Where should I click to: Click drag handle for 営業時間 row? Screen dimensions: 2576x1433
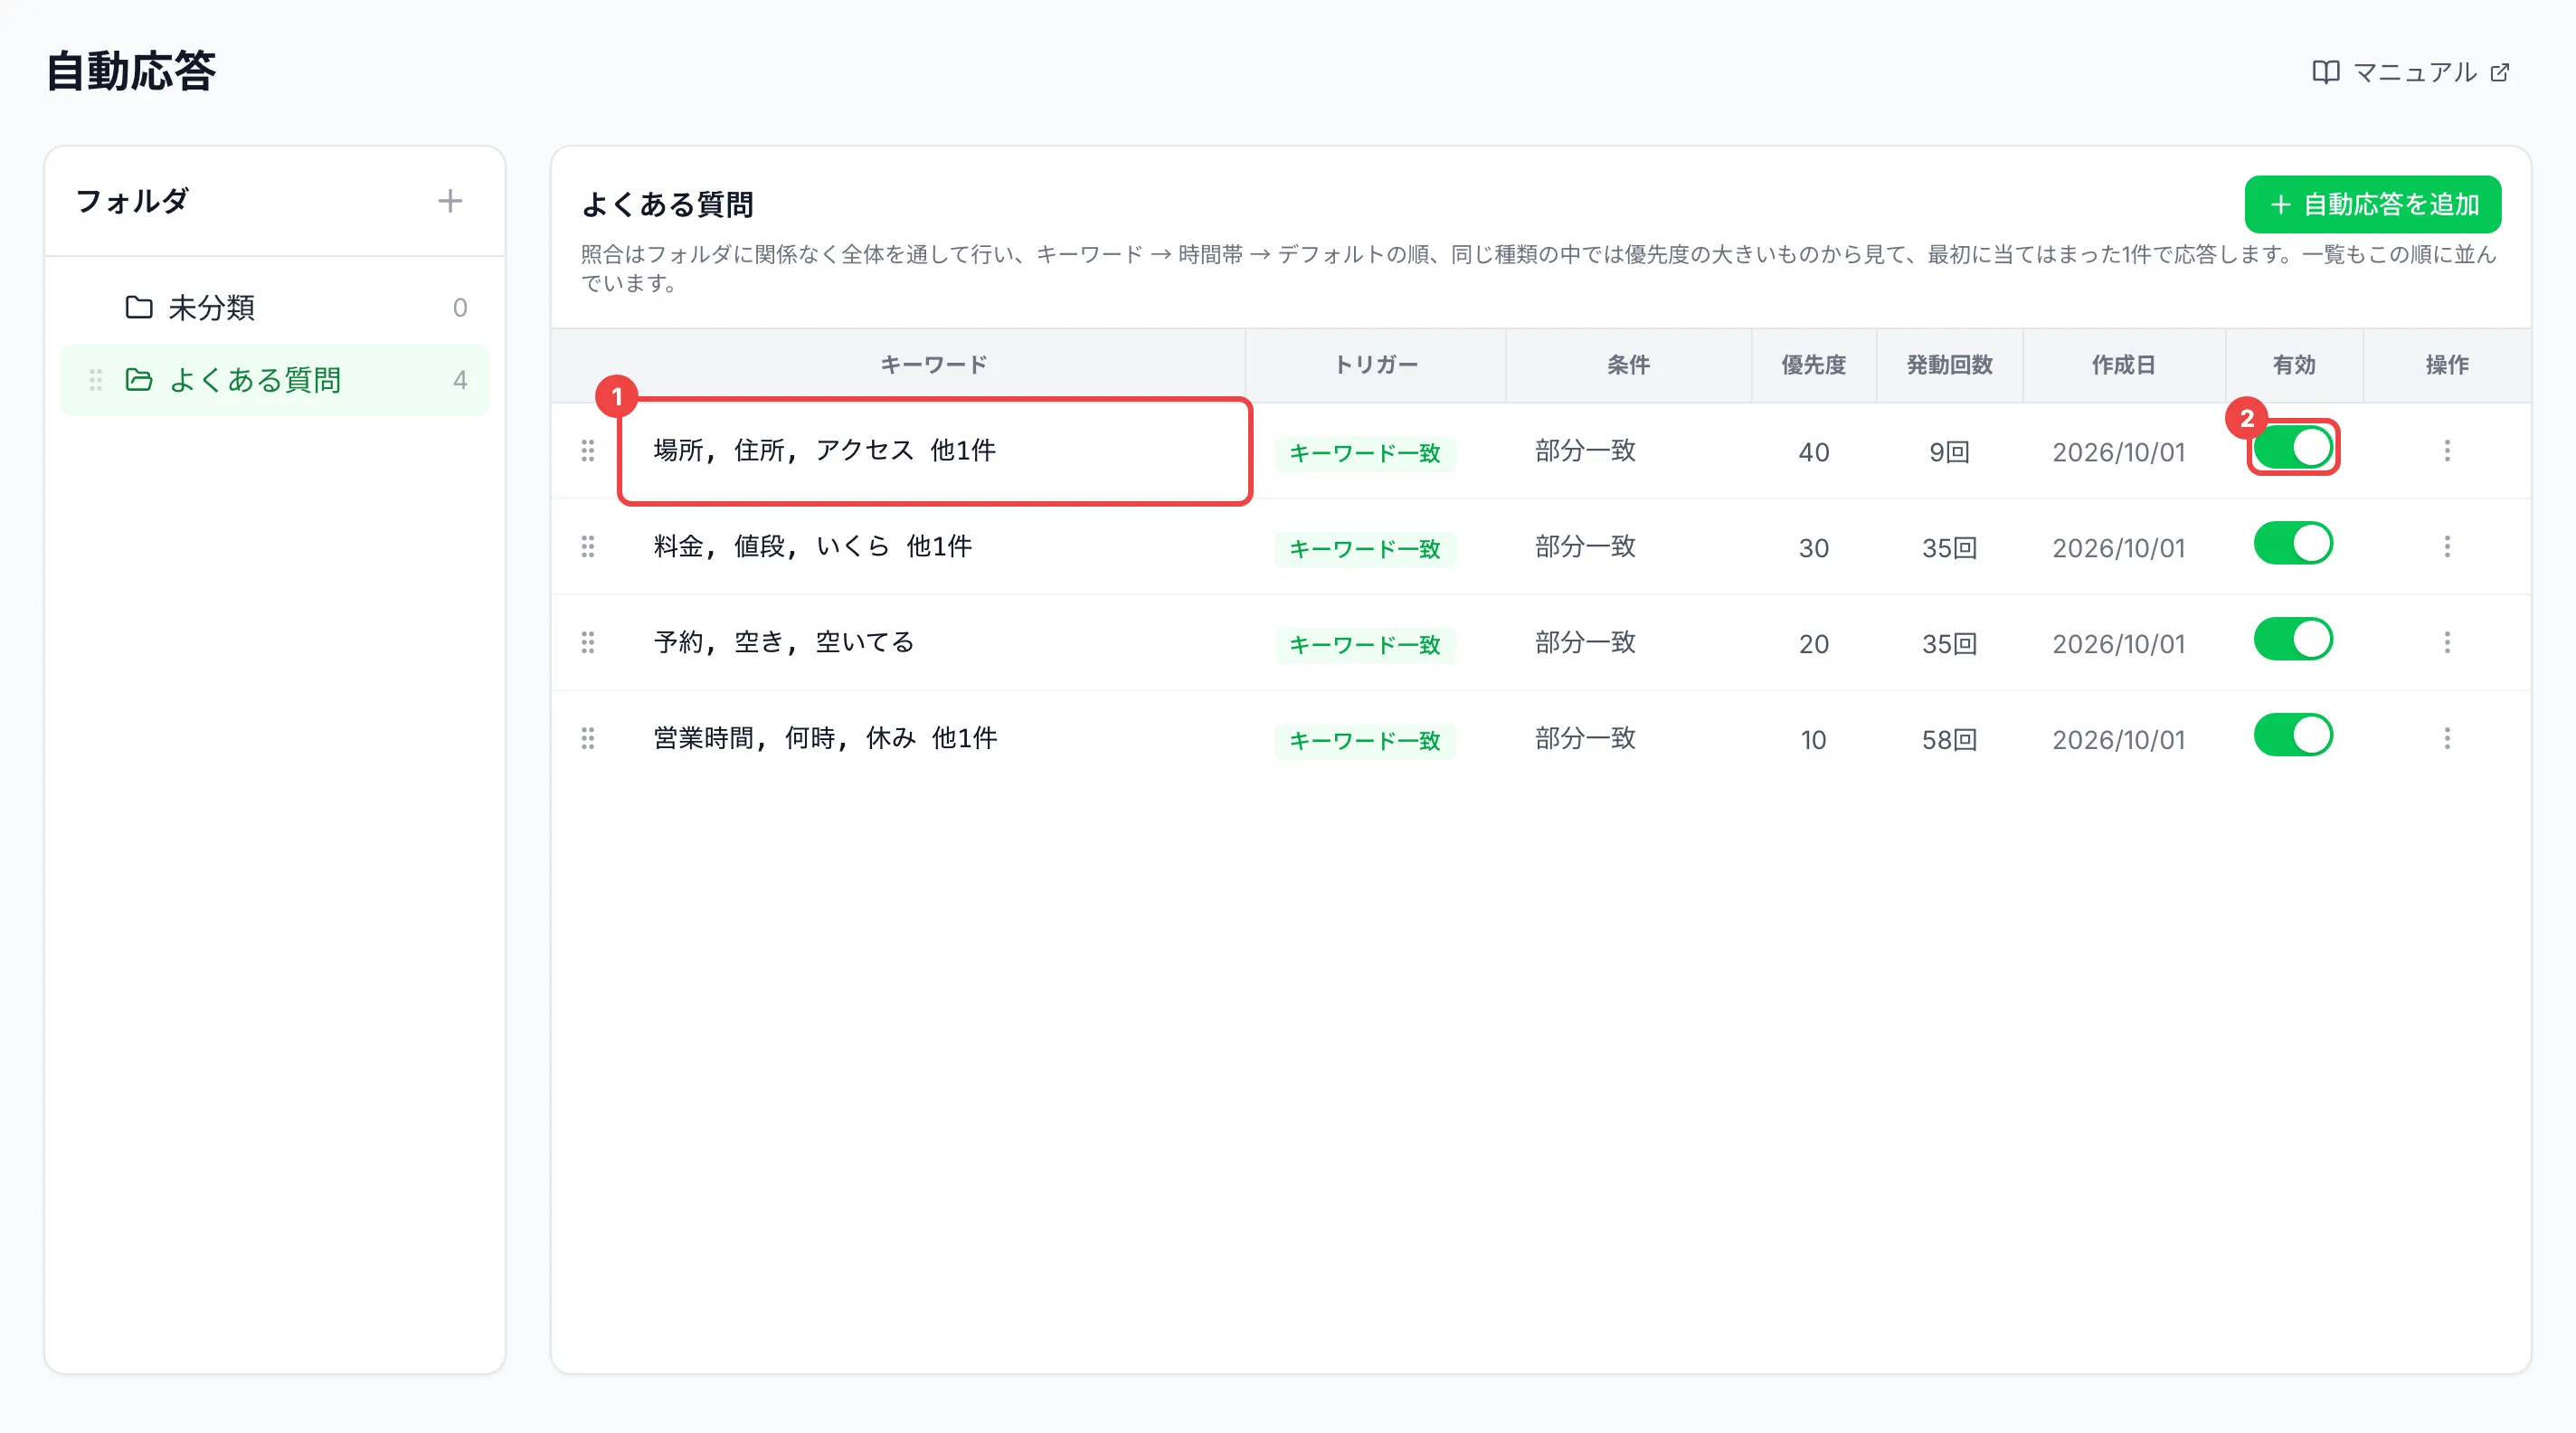coord(588,739)
